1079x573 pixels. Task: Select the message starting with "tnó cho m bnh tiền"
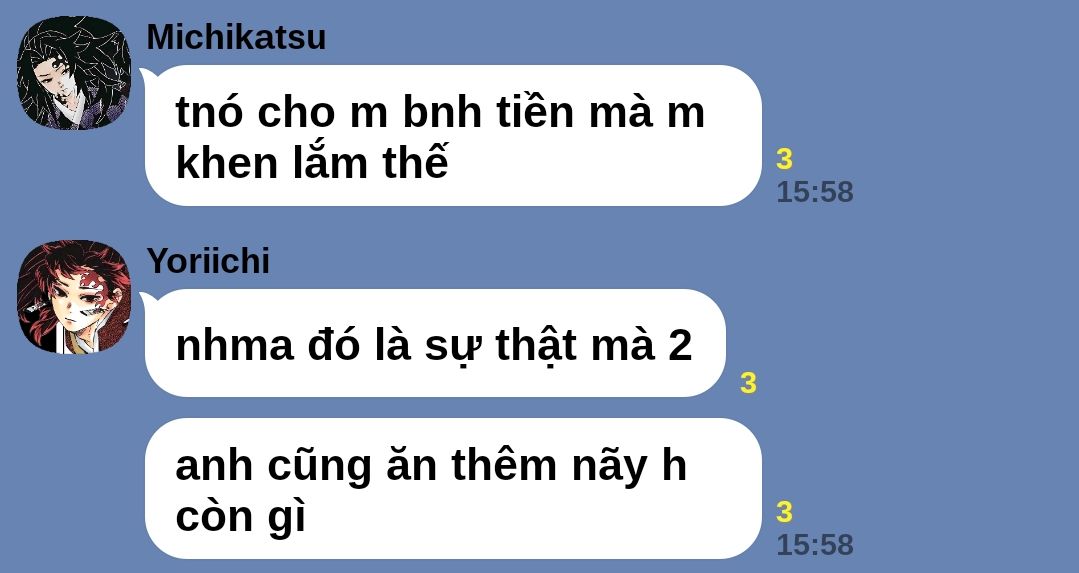point(453,136)
